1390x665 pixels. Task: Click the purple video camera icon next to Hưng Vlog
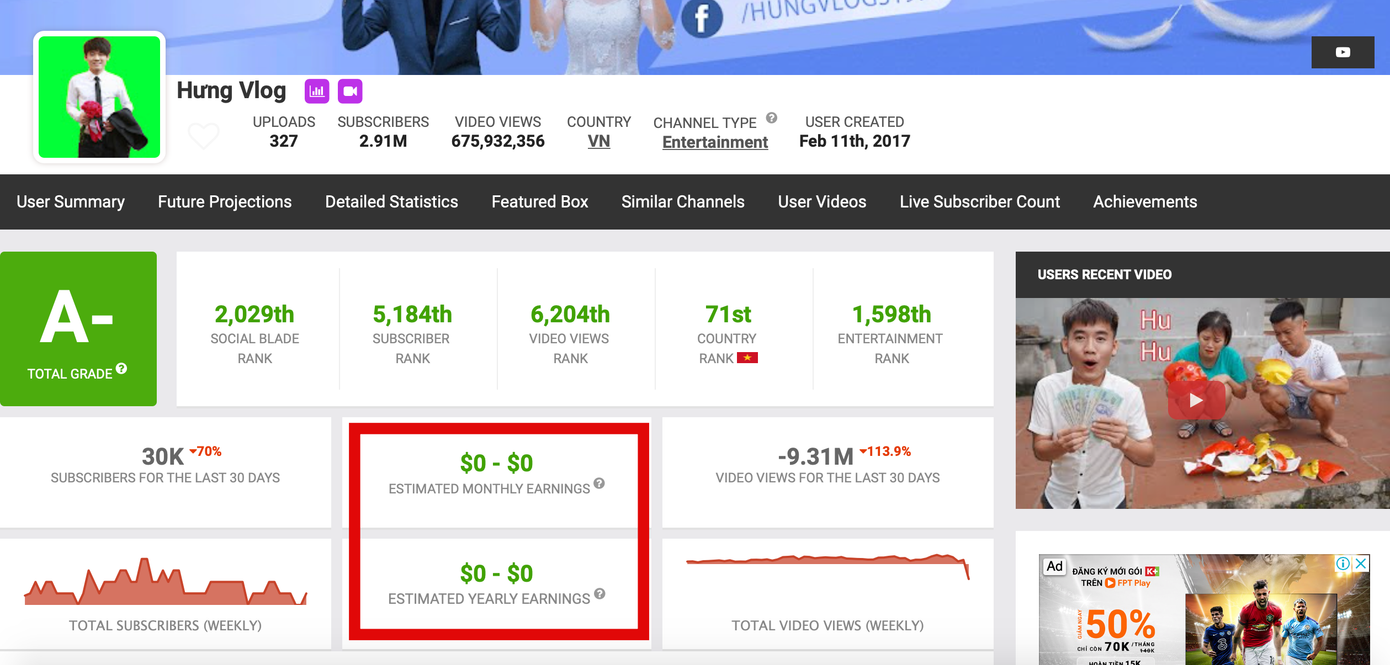[350, 90]
